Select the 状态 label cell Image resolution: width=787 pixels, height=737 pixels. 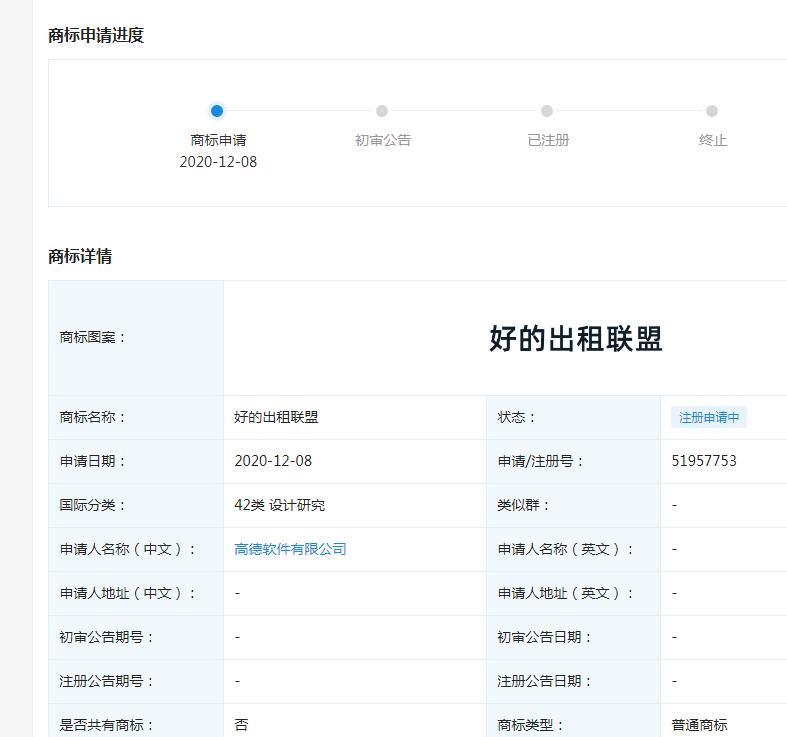[x=574, y=417]
